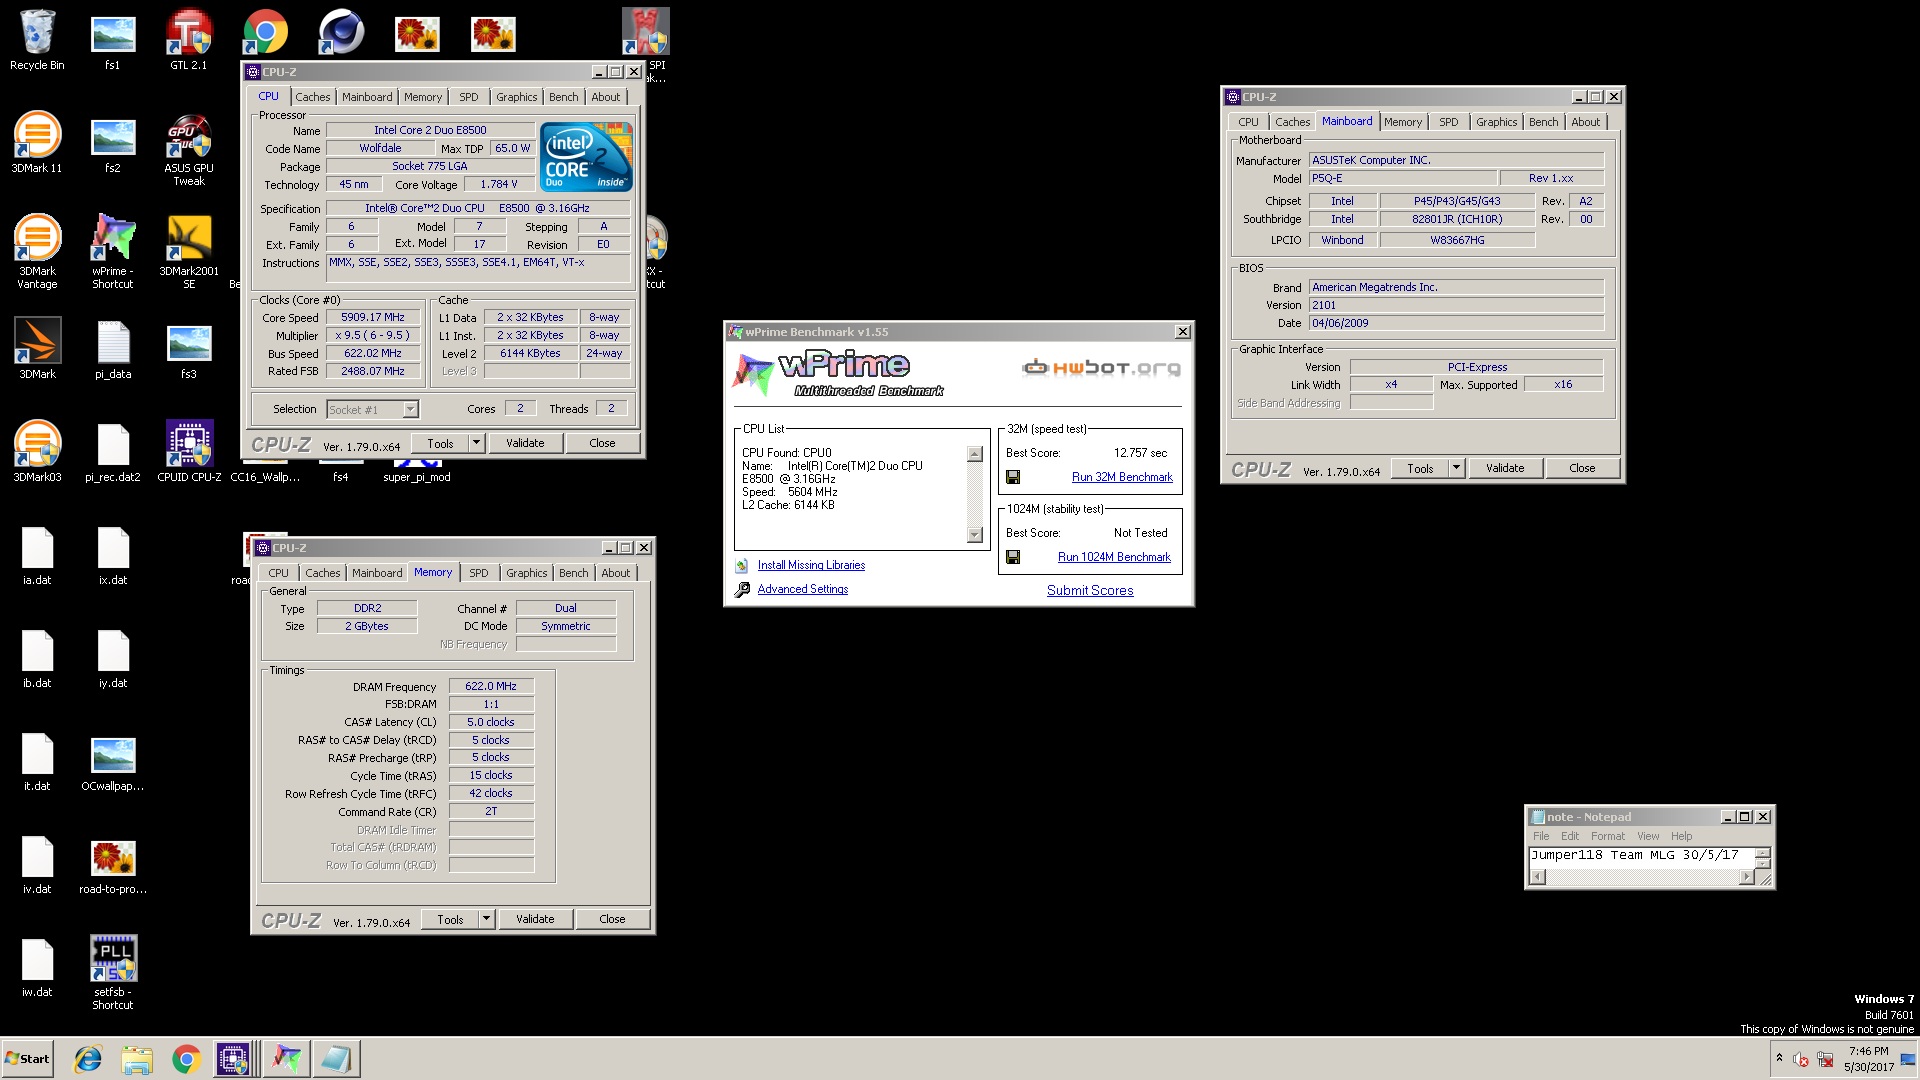
Task: Open the fs3 image file
Action: tap(189, 349)
